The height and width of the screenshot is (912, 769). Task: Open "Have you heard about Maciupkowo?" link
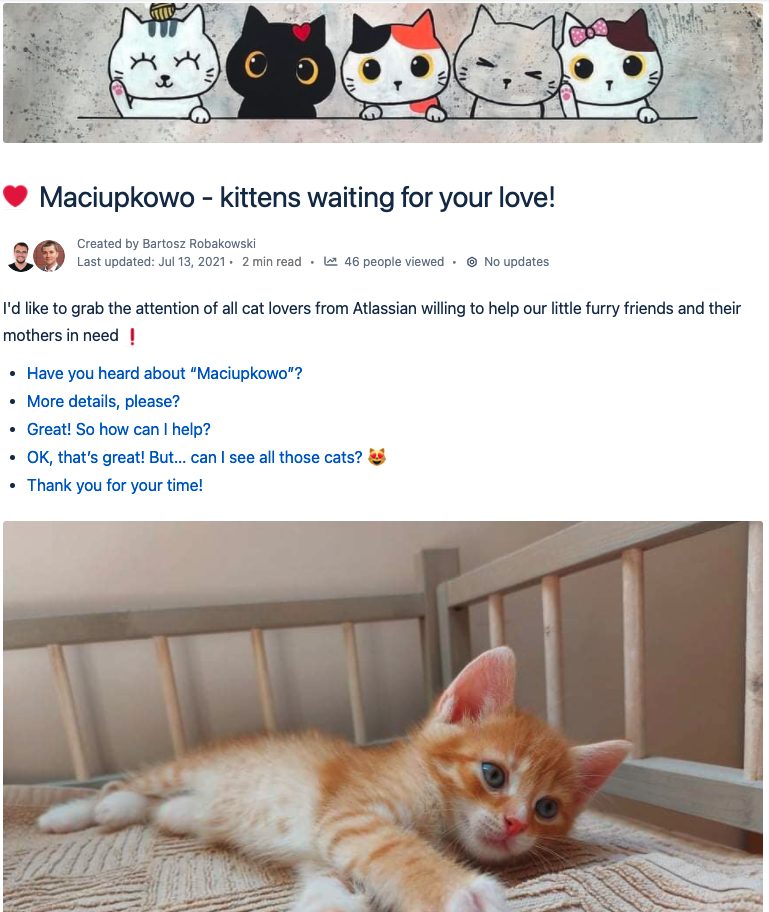pyautogui.click(x=165, y=373)
